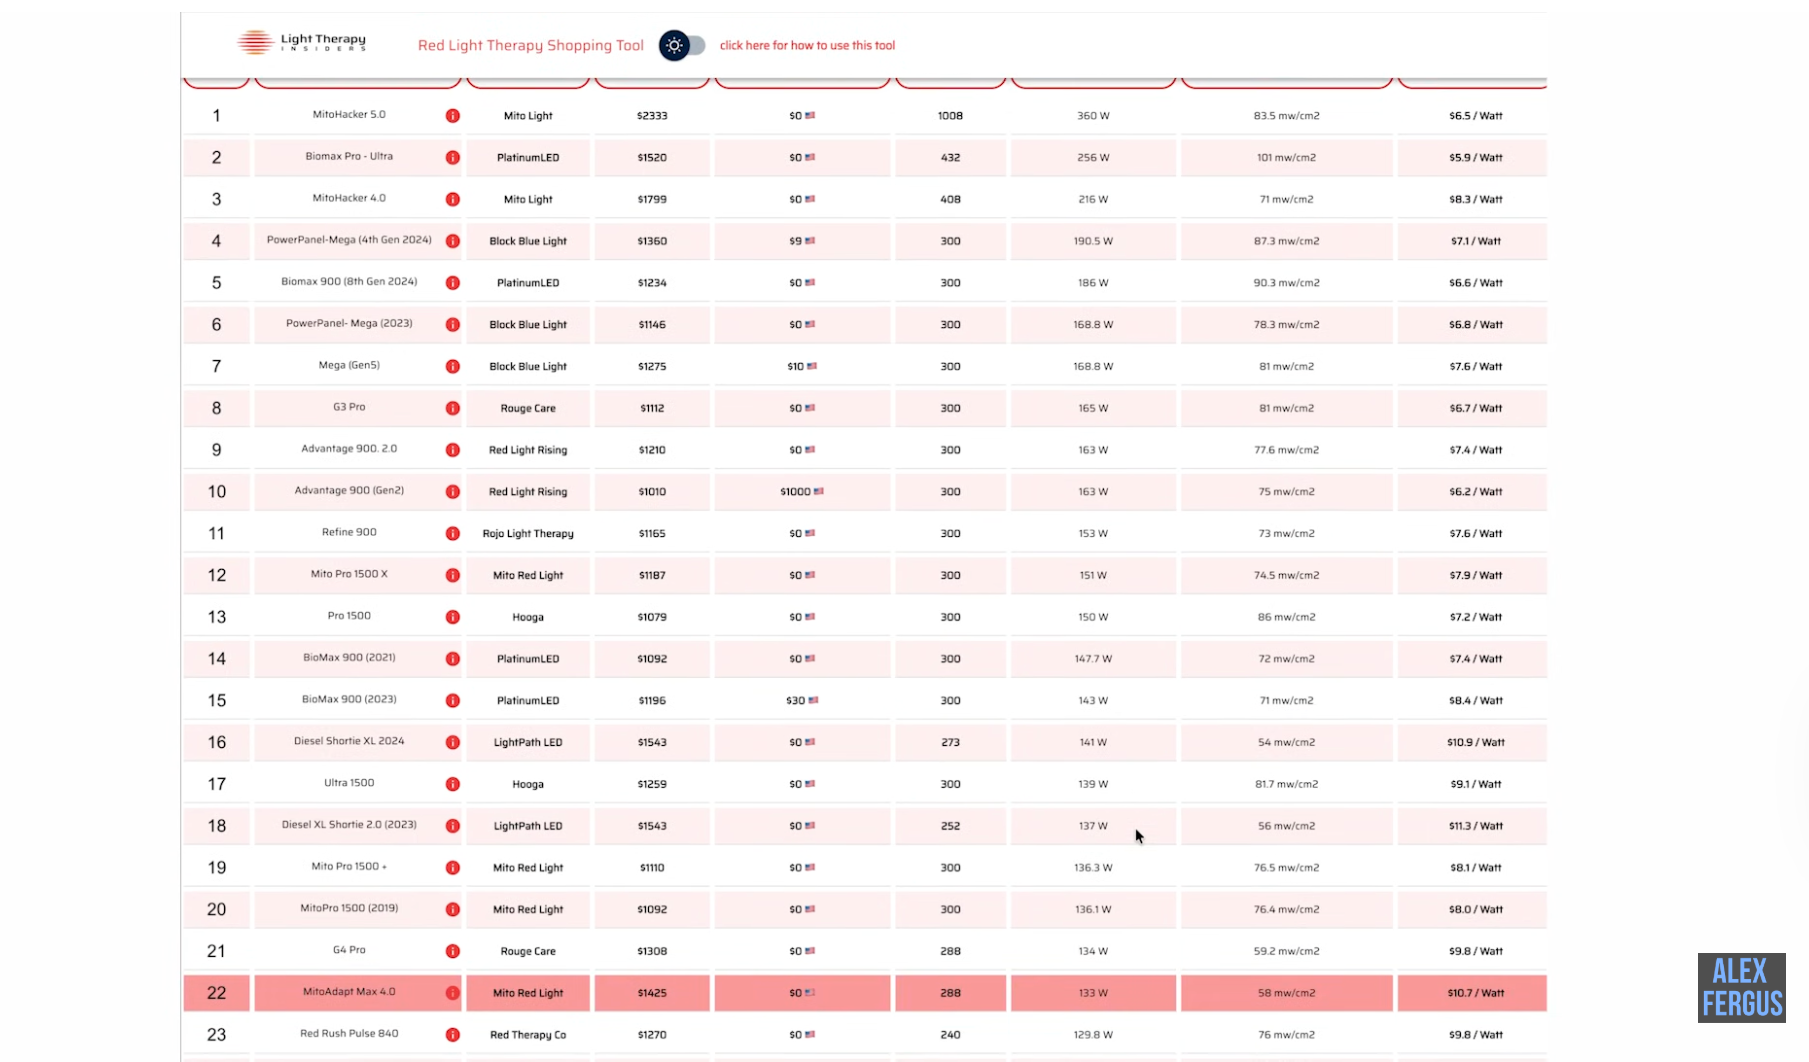
Task: Click info icon for Diesel Shortie XL 2024
Action: point(453,742)
